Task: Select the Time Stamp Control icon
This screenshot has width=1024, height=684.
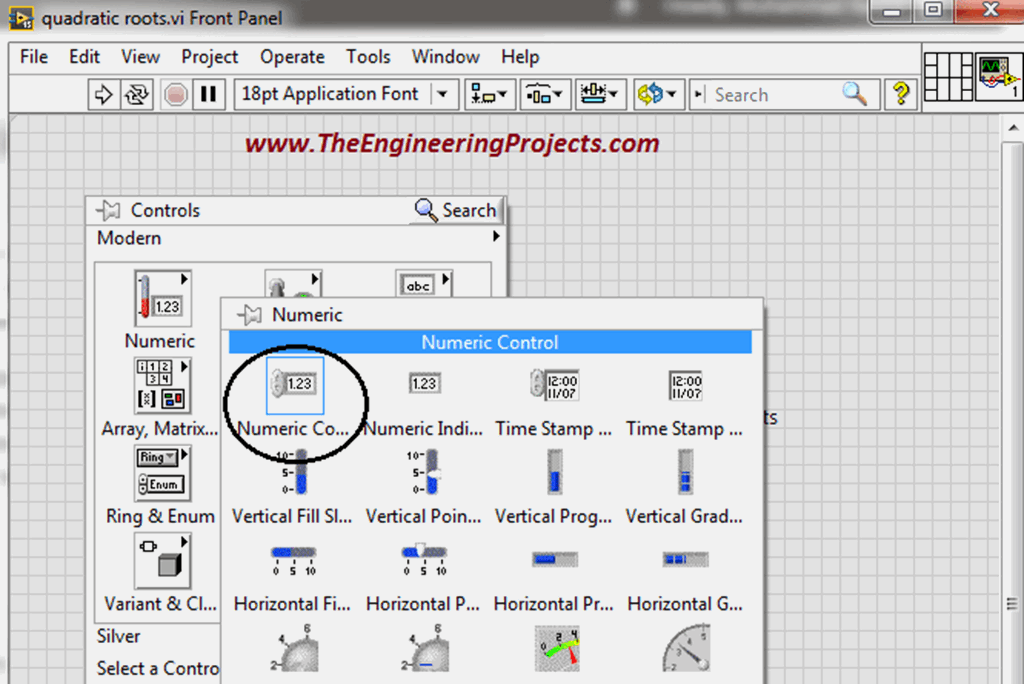Action: coord(554,384)
